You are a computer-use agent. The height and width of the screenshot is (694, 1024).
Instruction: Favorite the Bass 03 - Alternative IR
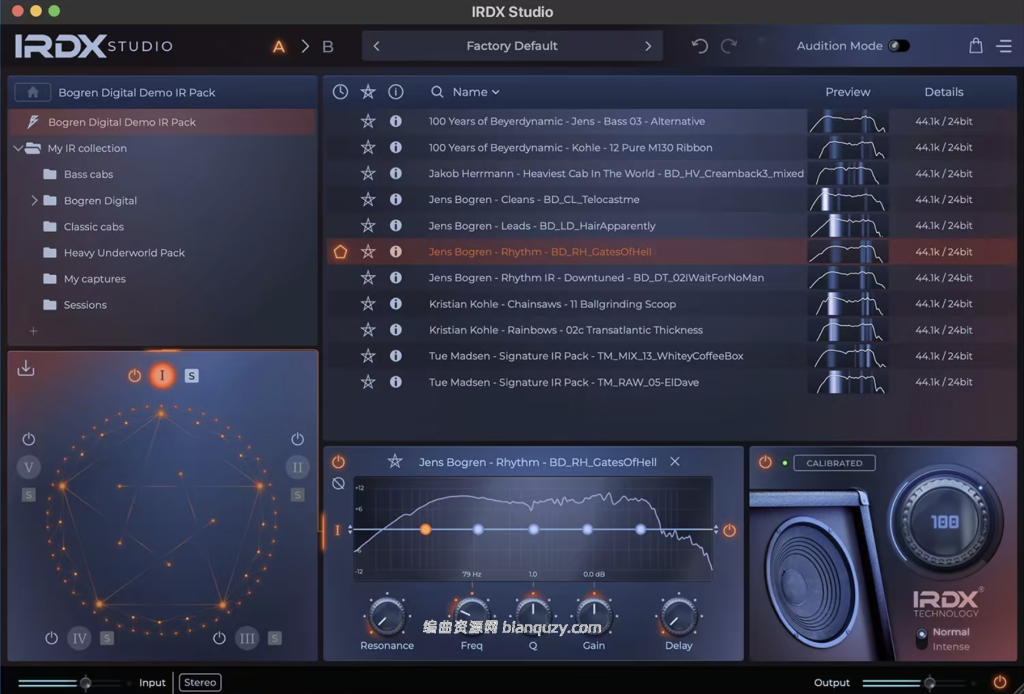pos(368,121)
